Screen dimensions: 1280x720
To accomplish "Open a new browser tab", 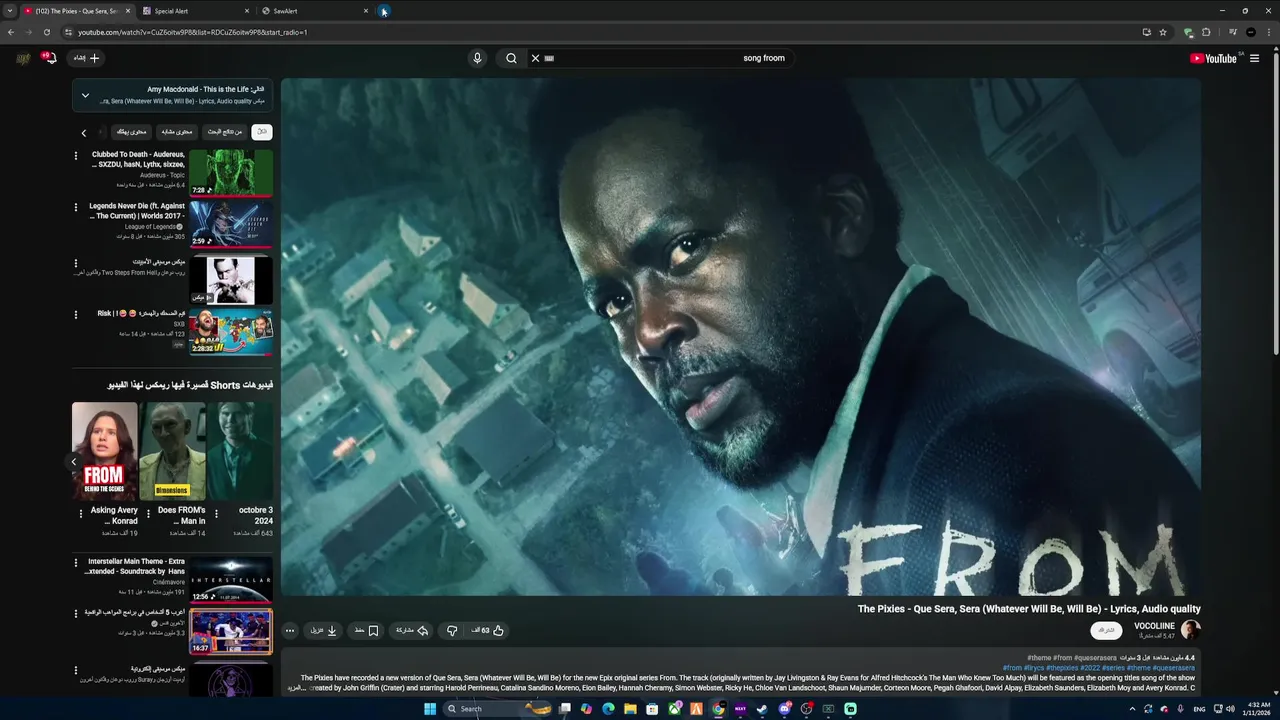I will (384, 11).
